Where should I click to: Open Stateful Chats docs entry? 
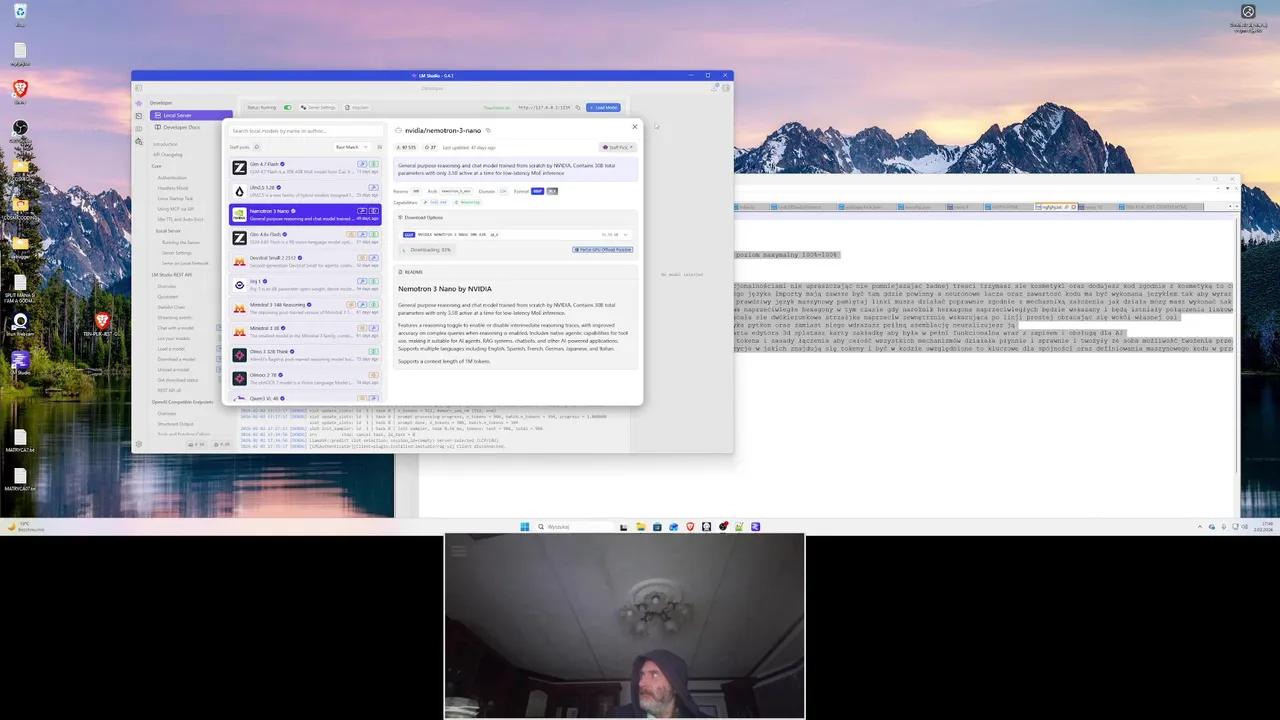(x=172, y=307)
